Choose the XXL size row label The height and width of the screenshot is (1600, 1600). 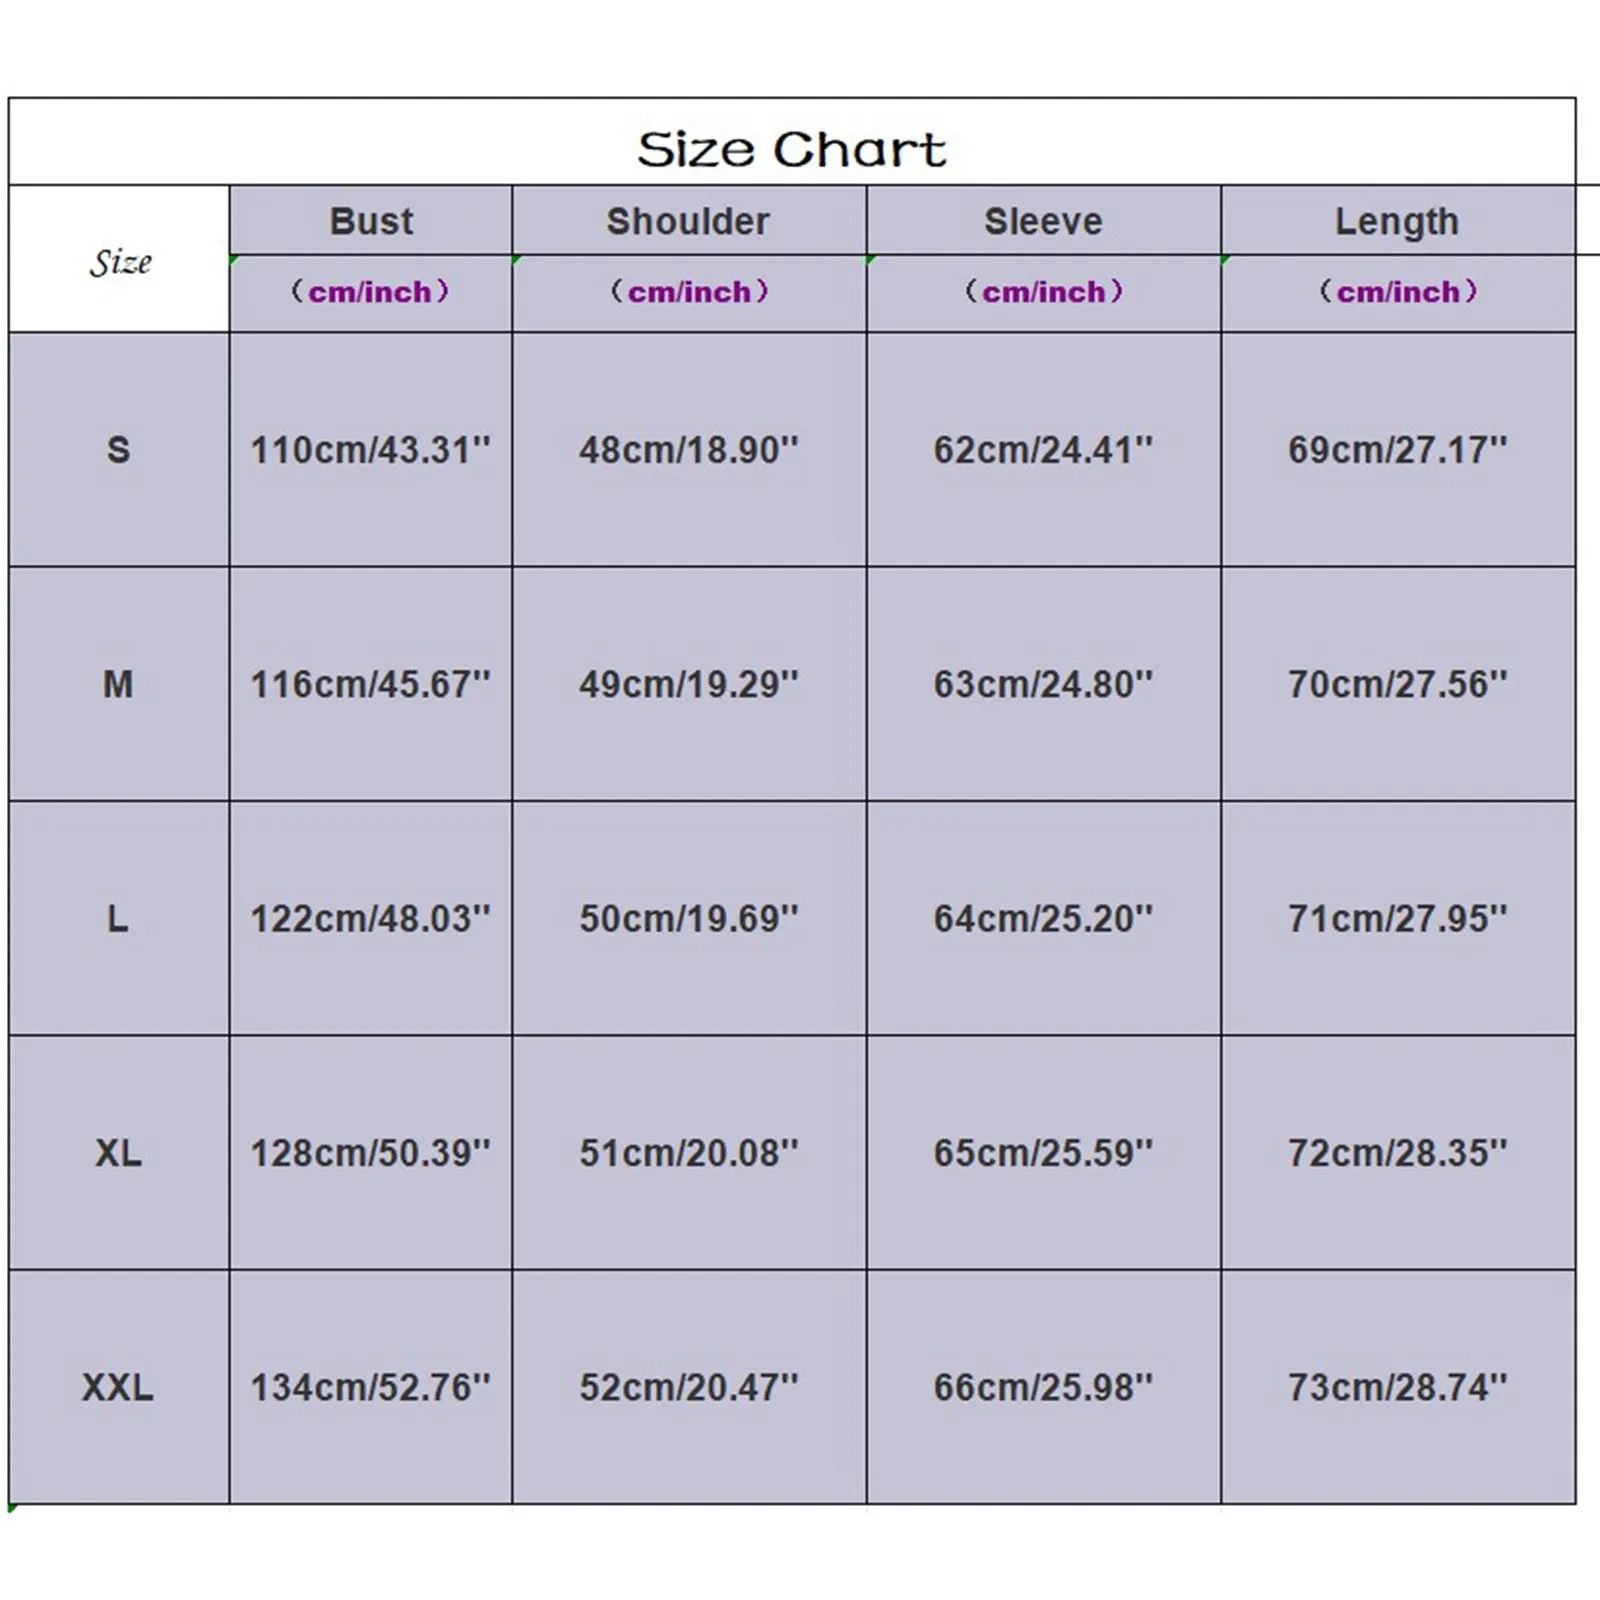point(118,1387)
